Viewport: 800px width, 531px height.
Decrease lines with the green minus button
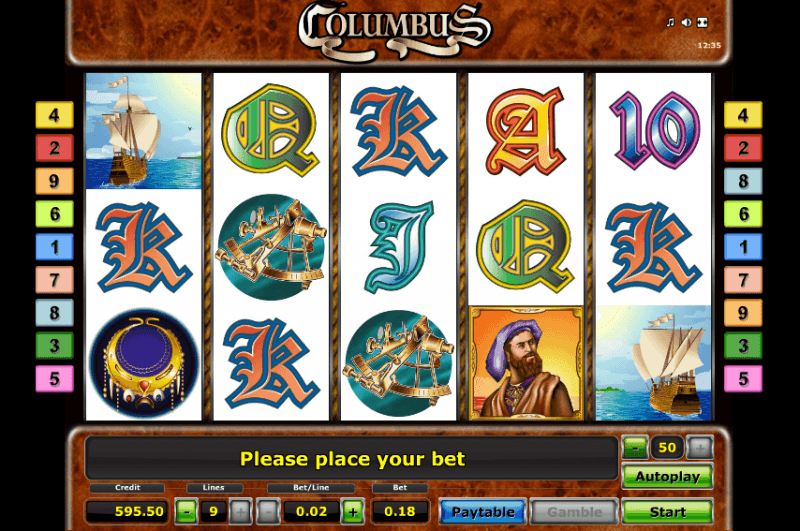coord(187,511)
